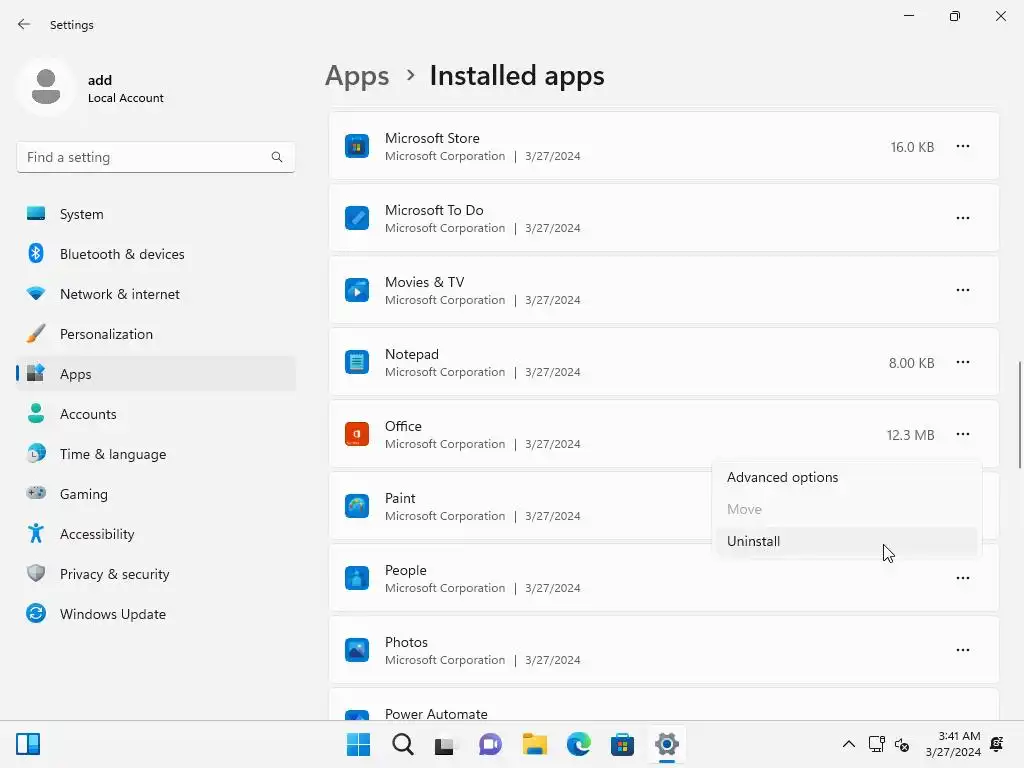Click the Photos app icon
Image resolution: width=1024 pixels, height=768 pixels.
[x=357, y=650]
